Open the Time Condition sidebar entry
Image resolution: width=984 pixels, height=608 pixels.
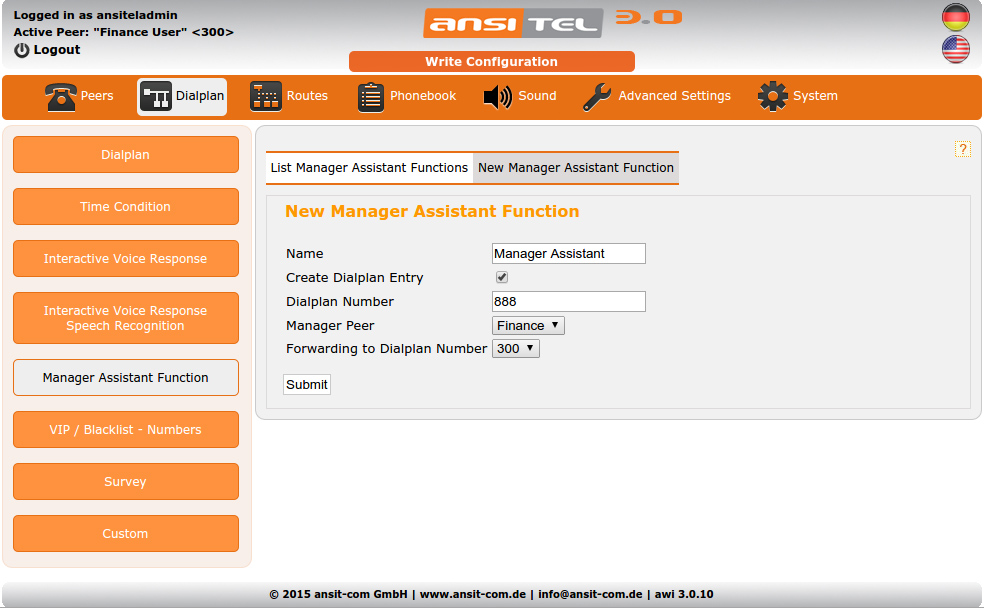coord(125,206)
